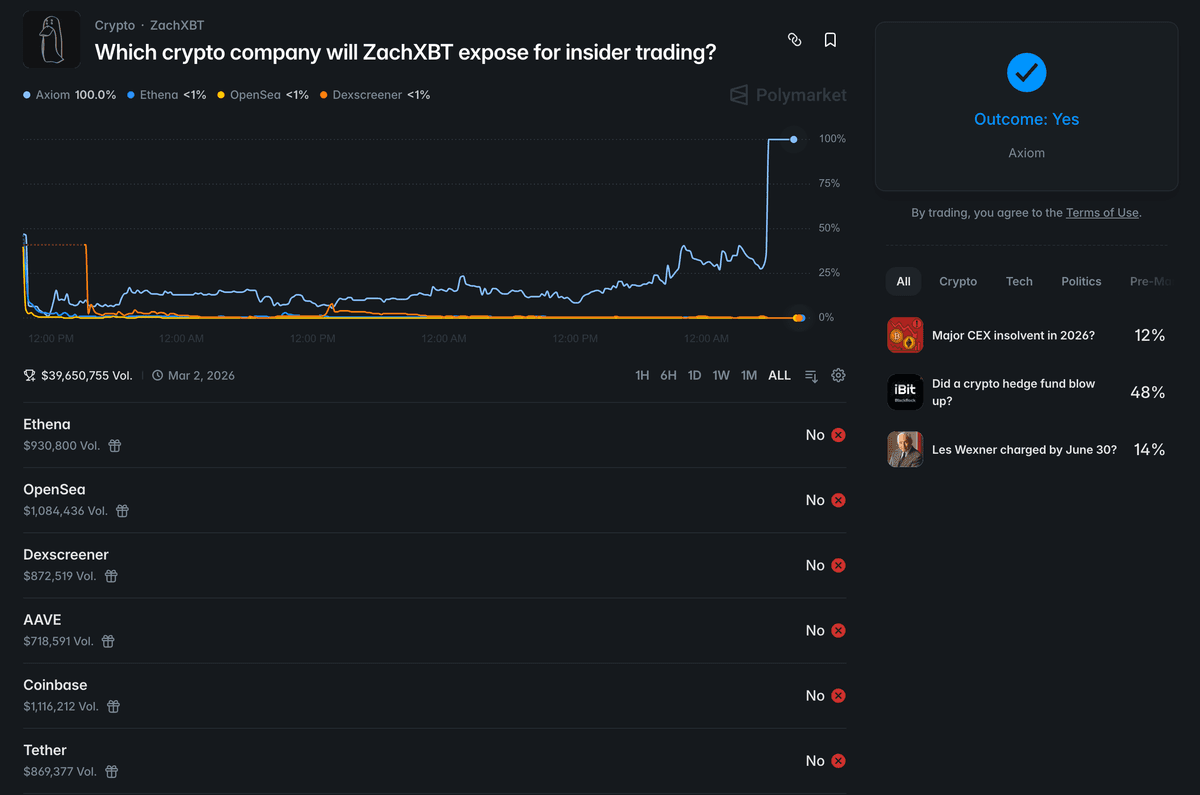
Task: Click the iBit logo on hedge fund market
Action: point(905,391)
